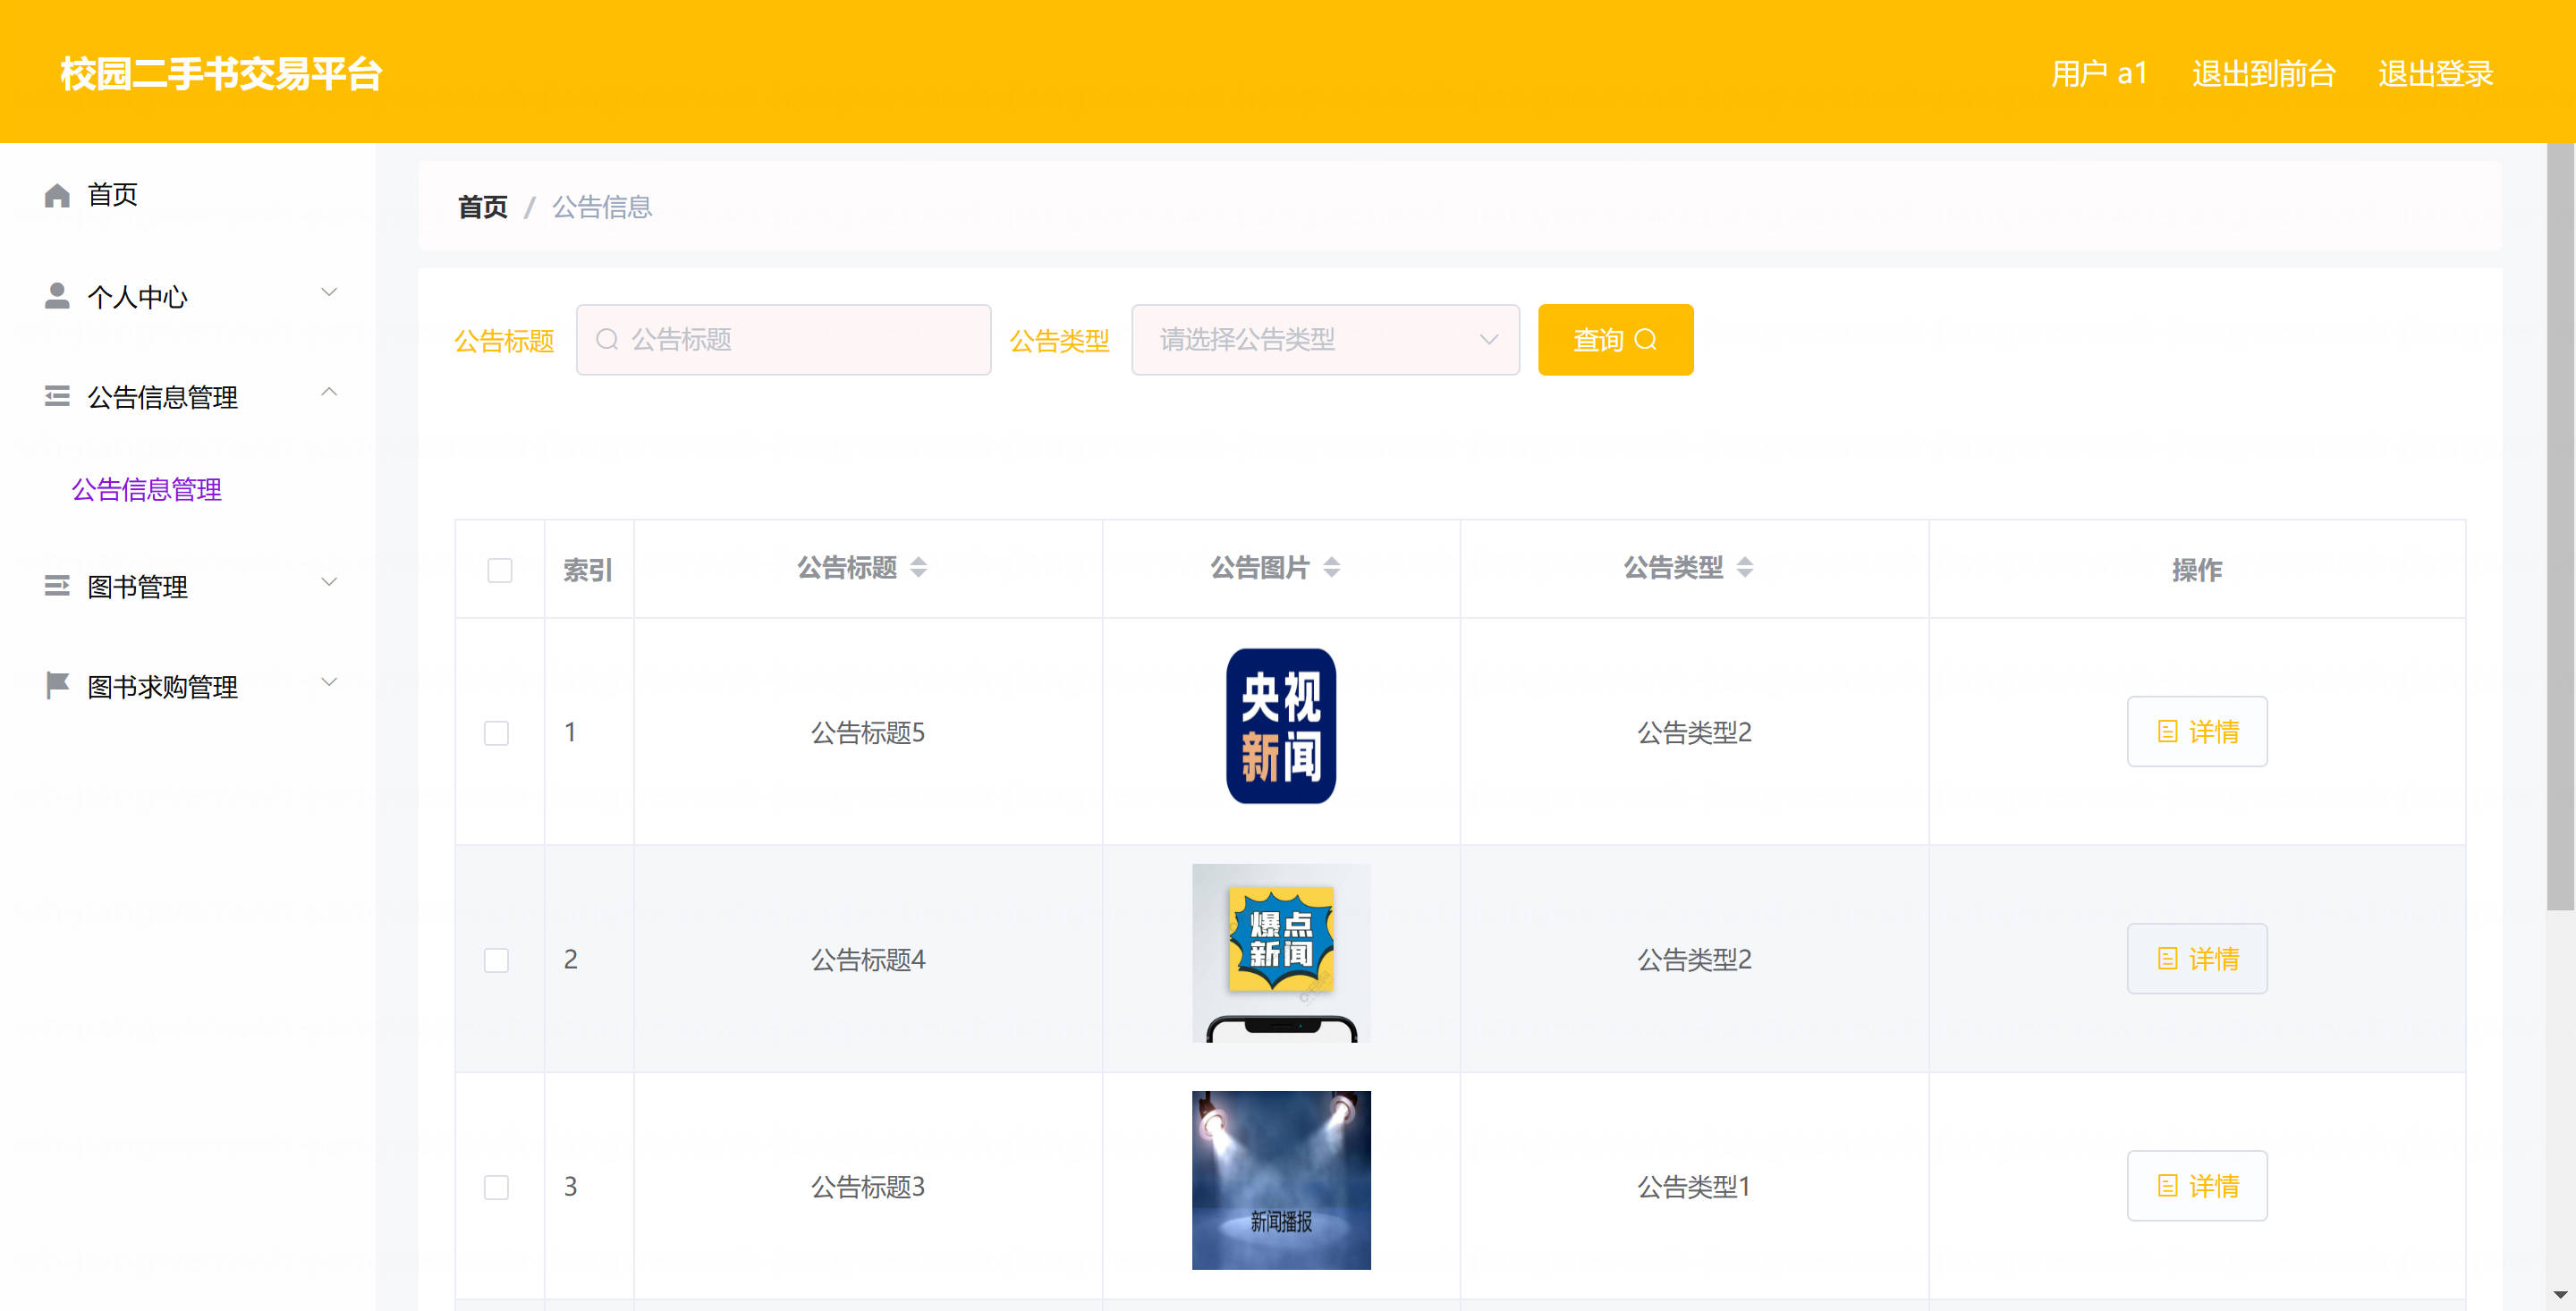Image resolution: width=2576 pixels, height=1311 pixels.
Task: Open 详情 for 公告标题5
Action: [x=2196, y=732]
